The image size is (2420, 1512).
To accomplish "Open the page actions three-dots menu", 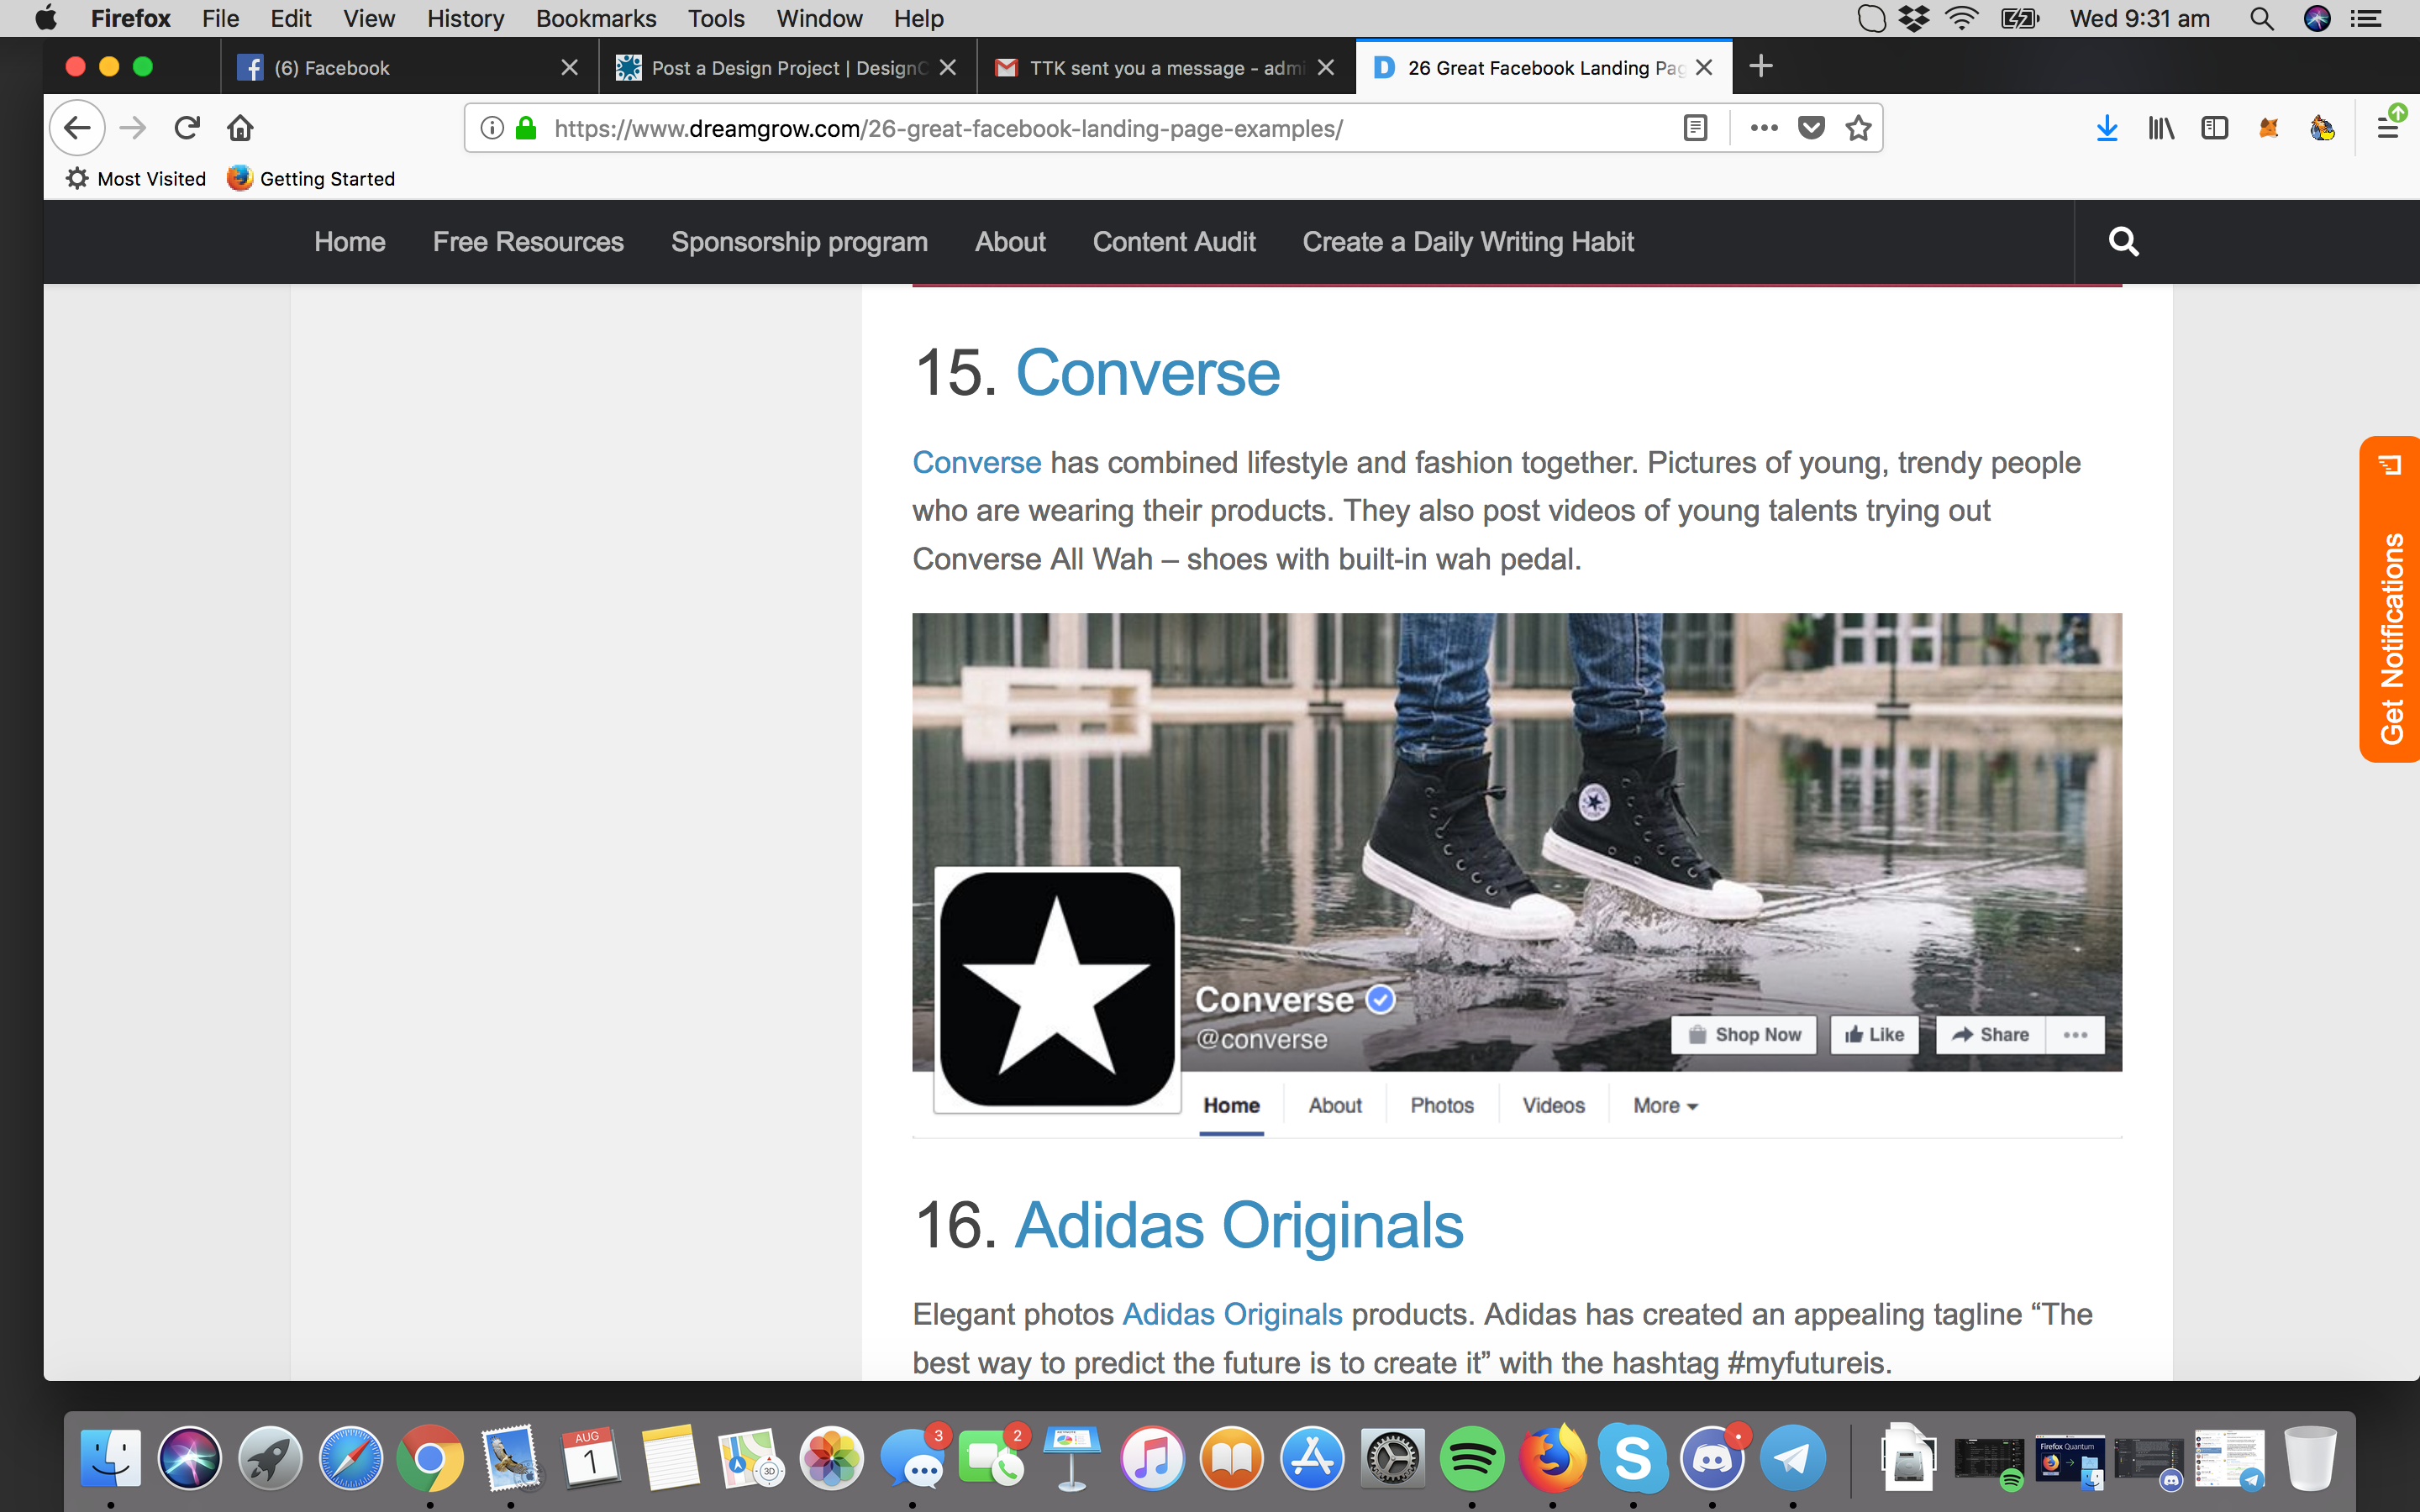I will point(1764,128).
